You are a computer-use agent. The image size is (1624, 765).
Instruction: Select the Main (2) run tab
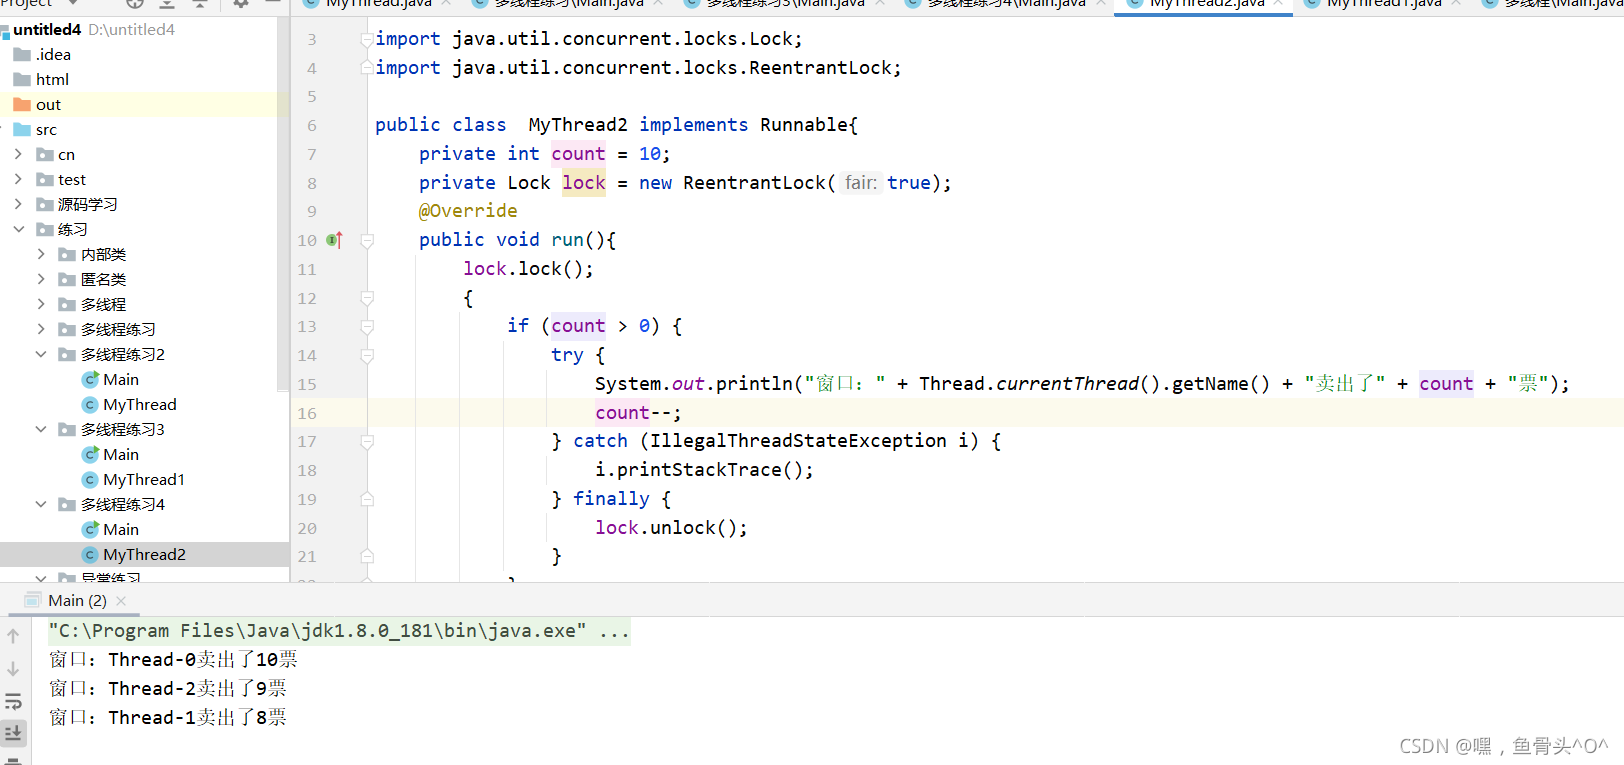[77, 601]
